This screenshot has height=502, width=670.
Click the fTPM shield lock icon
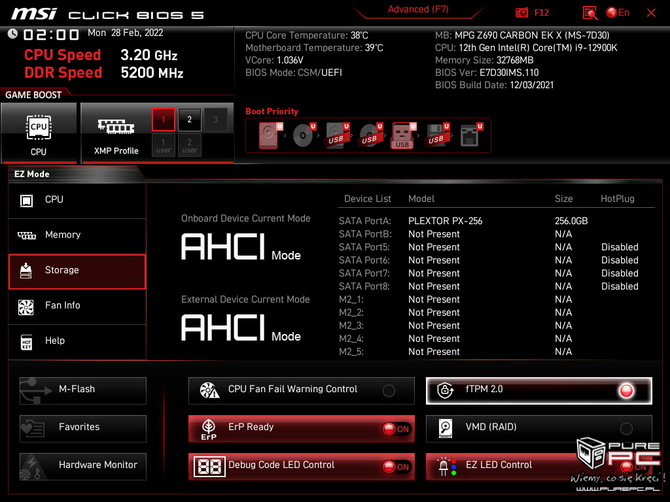click(x=445, y=390)
